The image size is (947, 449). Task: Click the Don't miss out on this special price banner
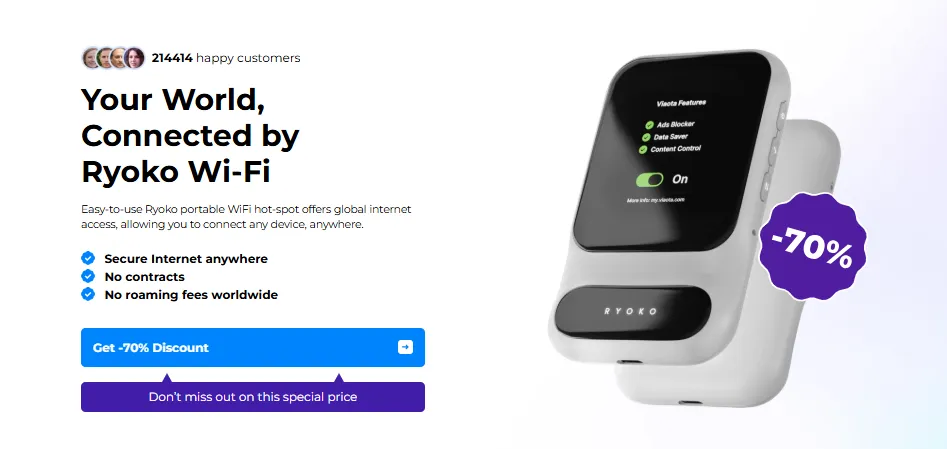(x=252, y=397)
